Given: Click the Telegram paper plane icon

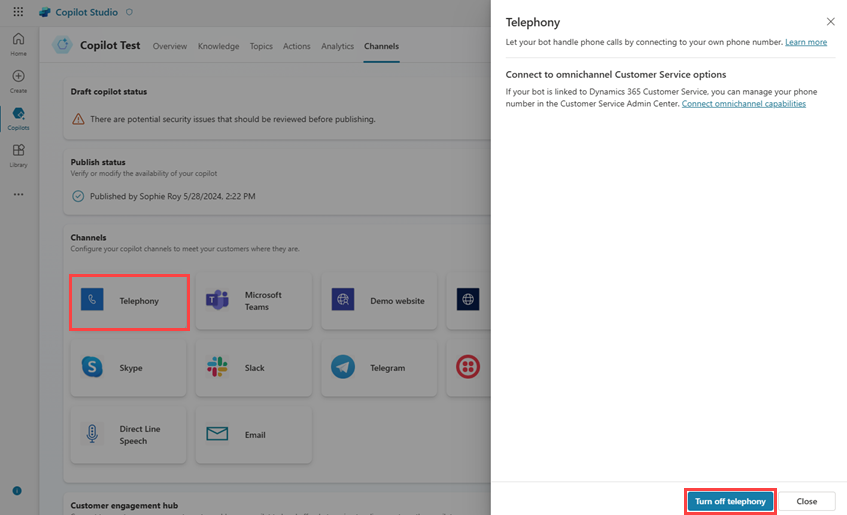Looking at the screenshot, I should pyautogui.click(x=343, y=367).
